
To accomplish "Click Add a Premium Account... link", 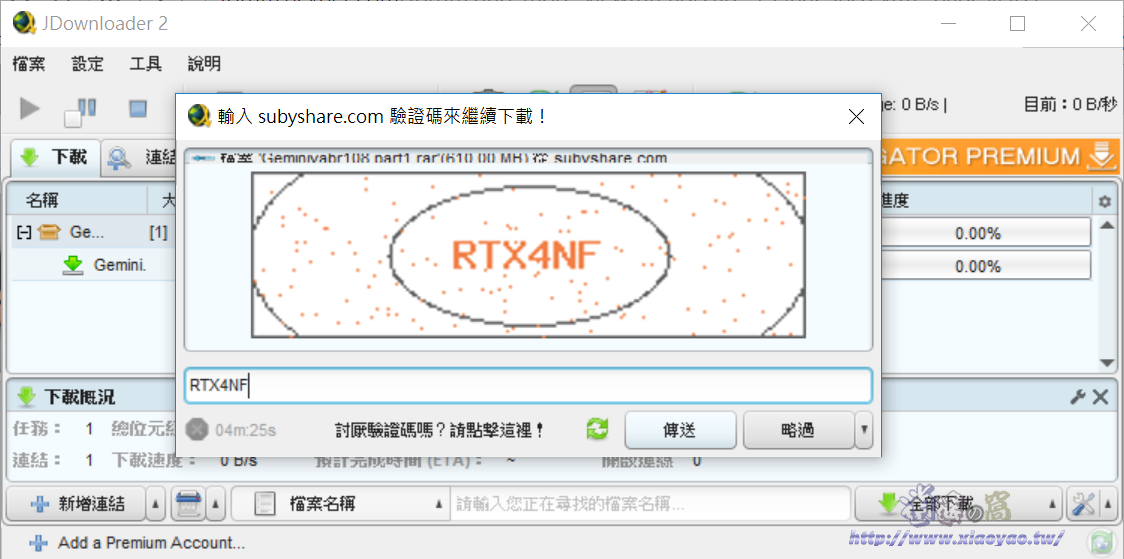I will pyautogui.click(x=151, y=543).
